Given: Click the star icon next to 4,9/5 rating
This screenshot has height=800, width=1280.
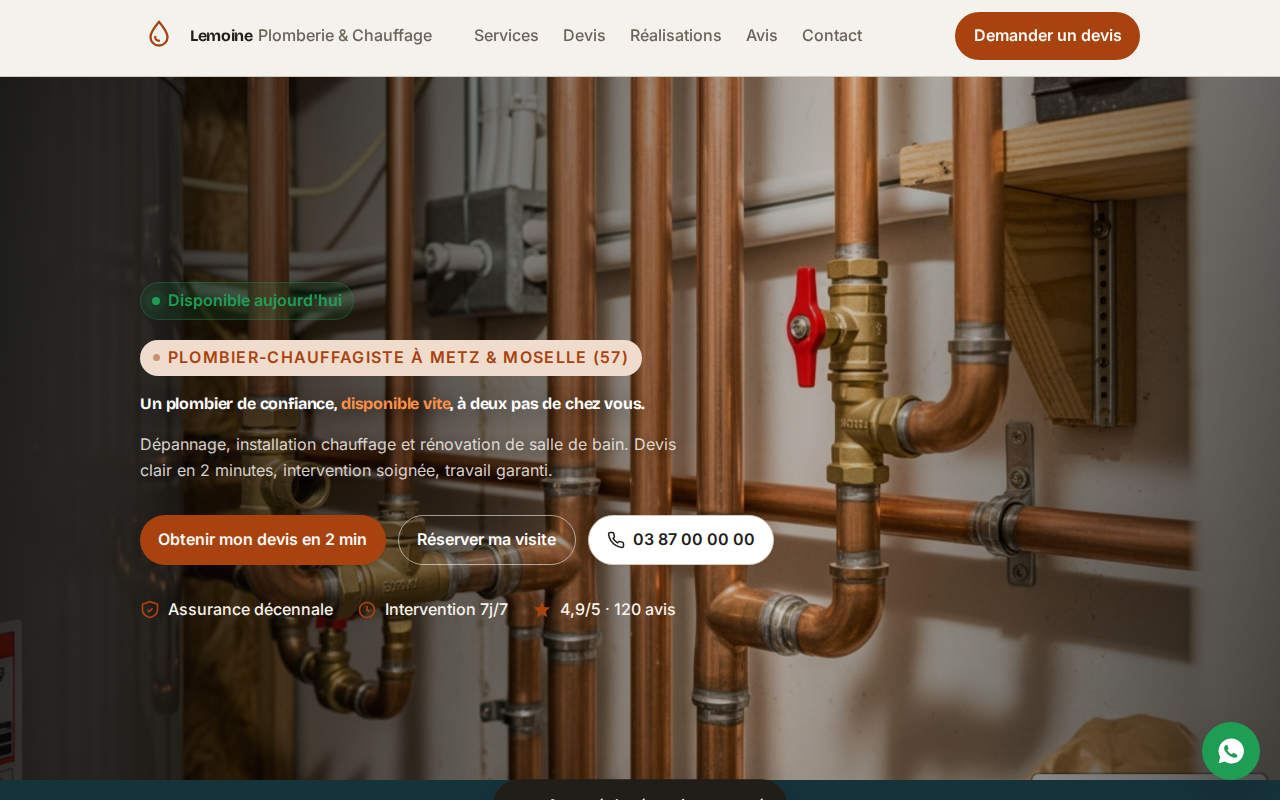Looking at the screenshot, I should tap(542, 610).
